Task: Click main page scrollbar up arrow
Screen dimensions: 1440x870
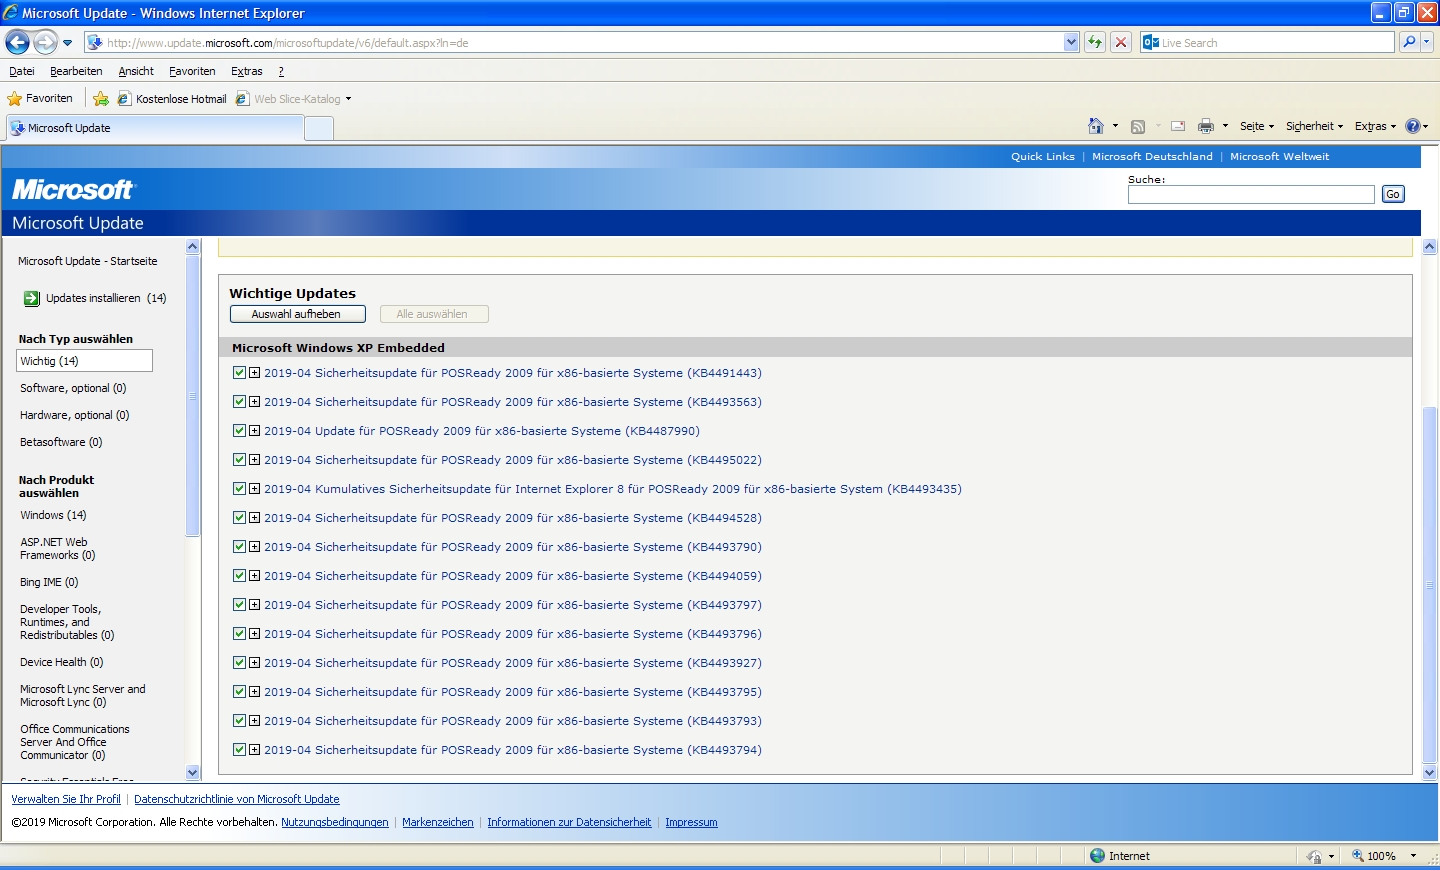Action: point(1429,246)
